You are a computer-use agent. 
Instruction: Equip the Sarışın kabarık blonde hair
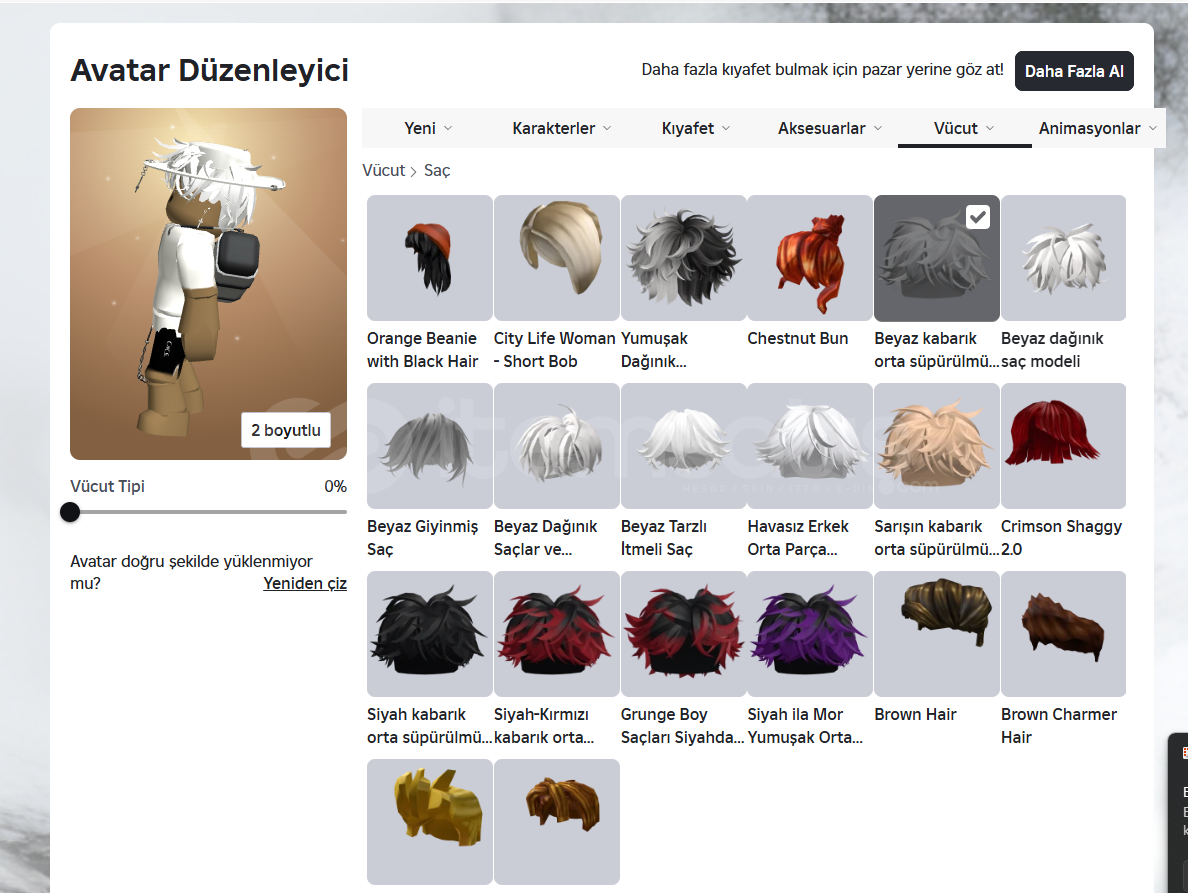(936, 446)
